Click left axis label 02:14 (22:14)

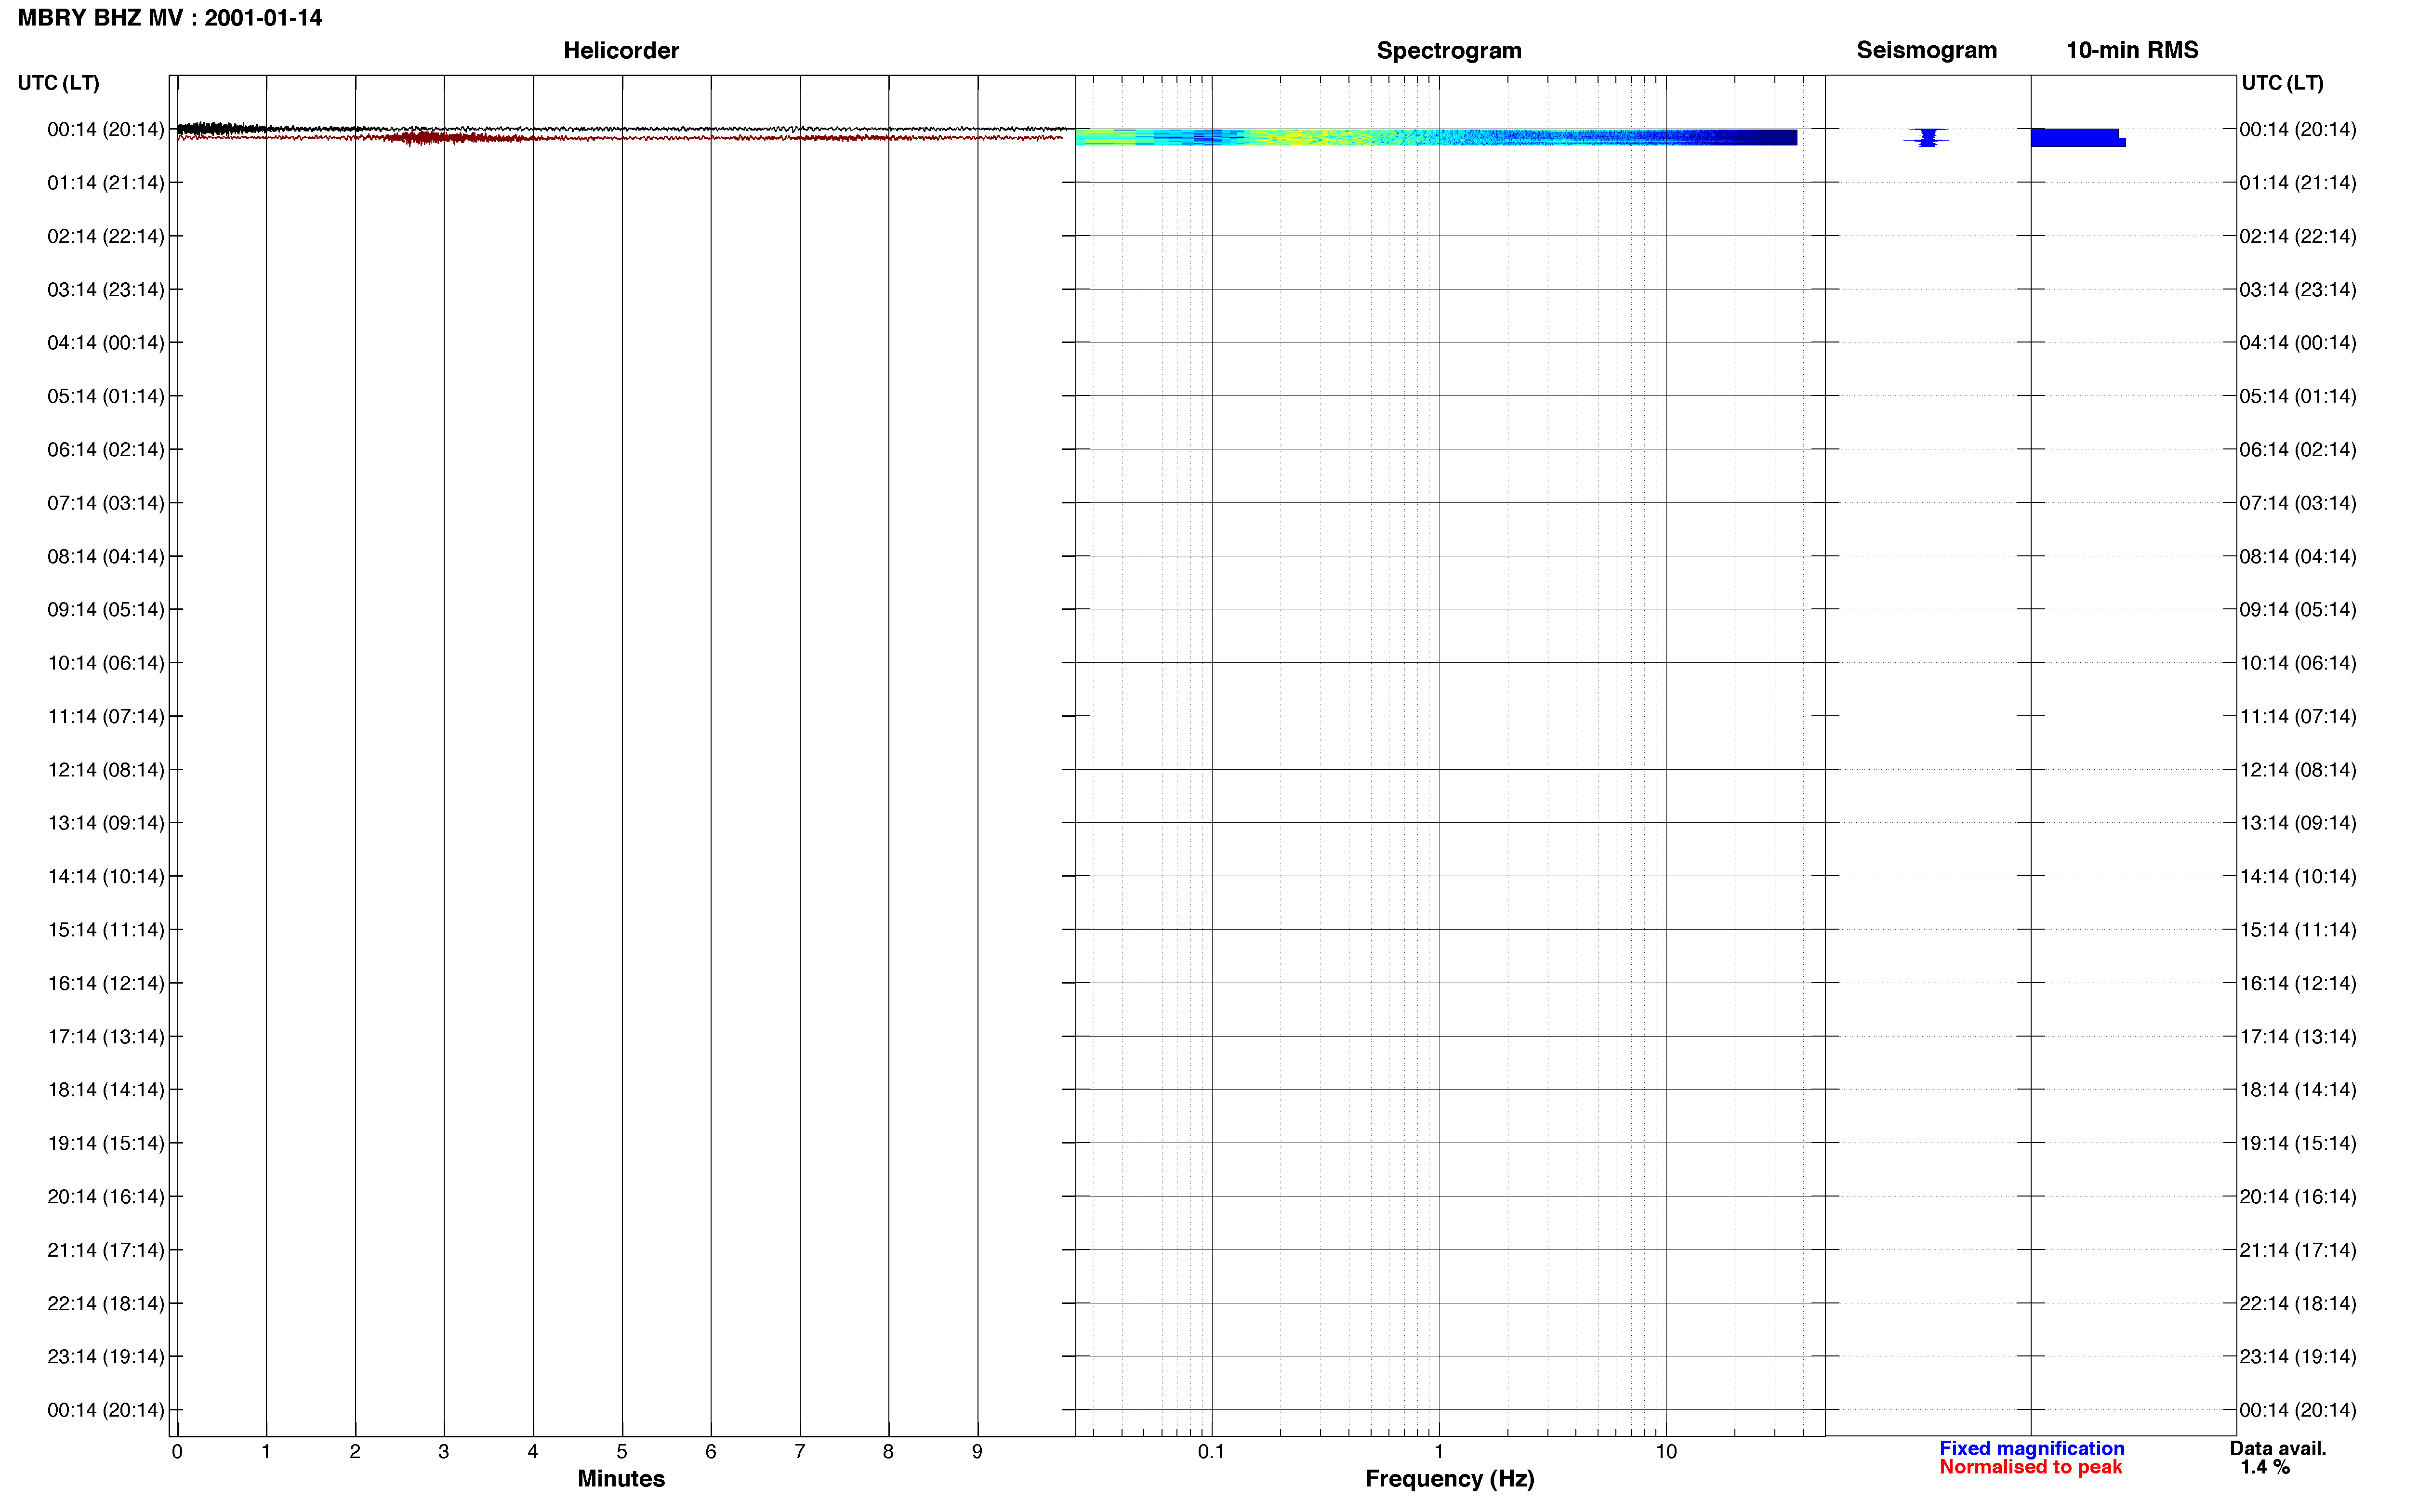click(x=105, y=236)
